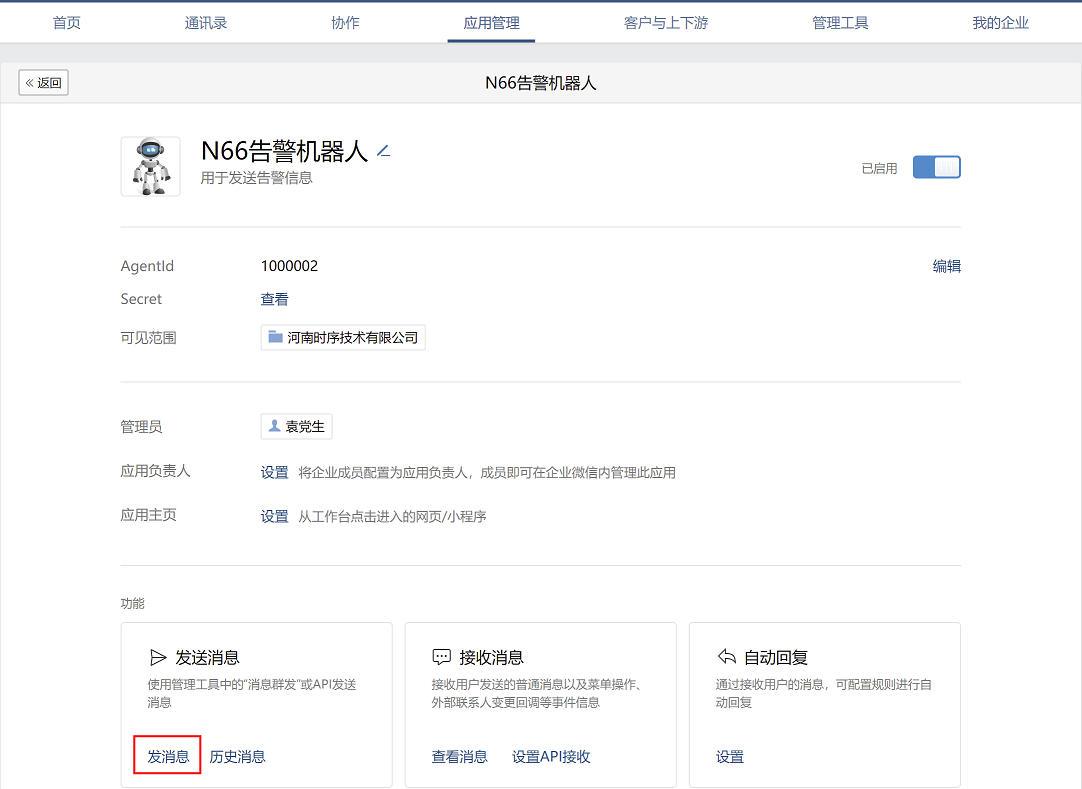Image resolution: width=1082 pixels, height=789 pixels.
Task: Open 发消息 under send message
Action: click(168, 756)
